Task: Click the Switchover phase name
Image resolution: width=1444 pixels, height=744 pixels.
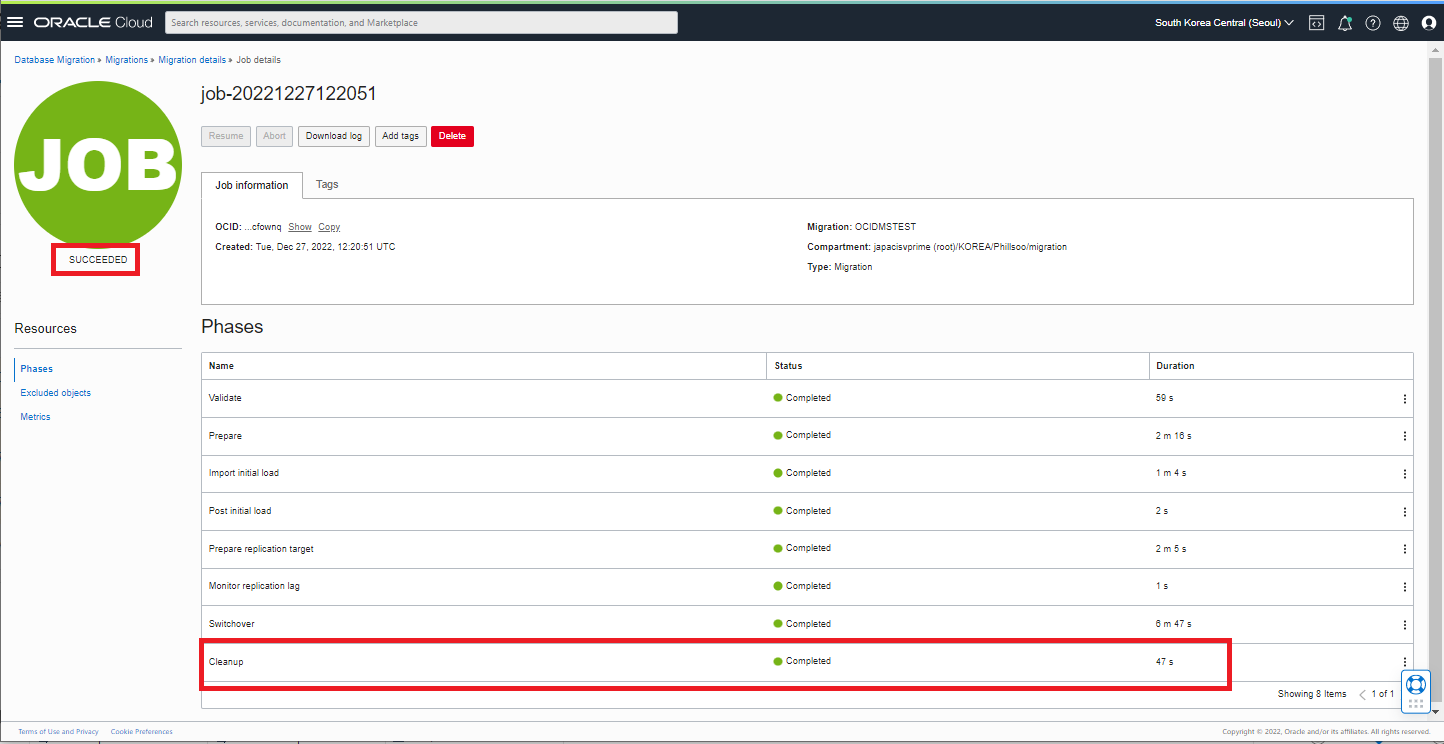Action: (232, 624)
